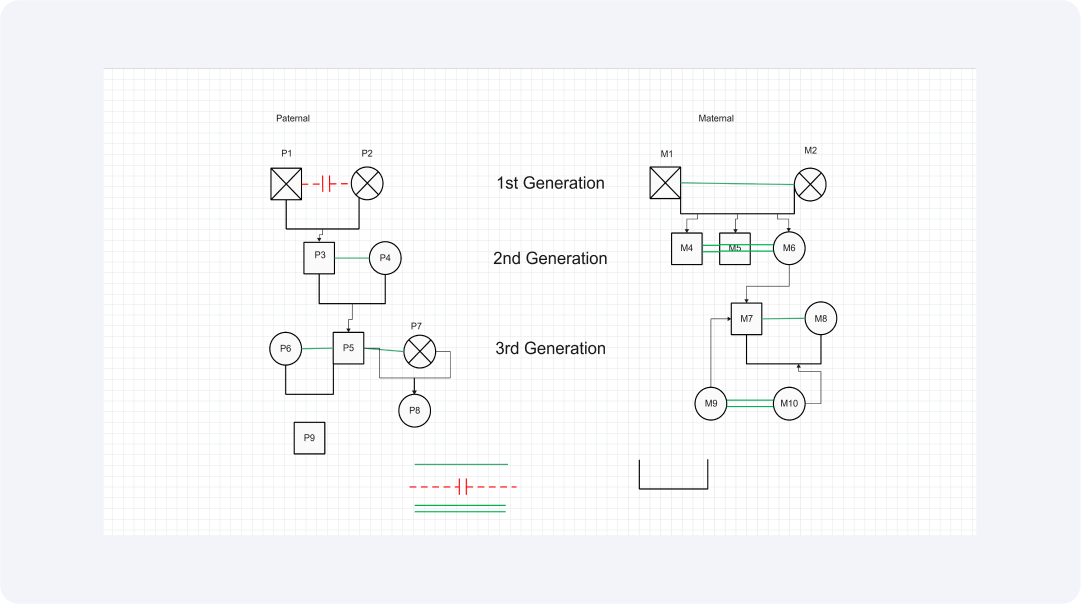Click the M8 circle node
This screenshot has height=604, width=1081.
pyautogui.click(x=820, y=319)
